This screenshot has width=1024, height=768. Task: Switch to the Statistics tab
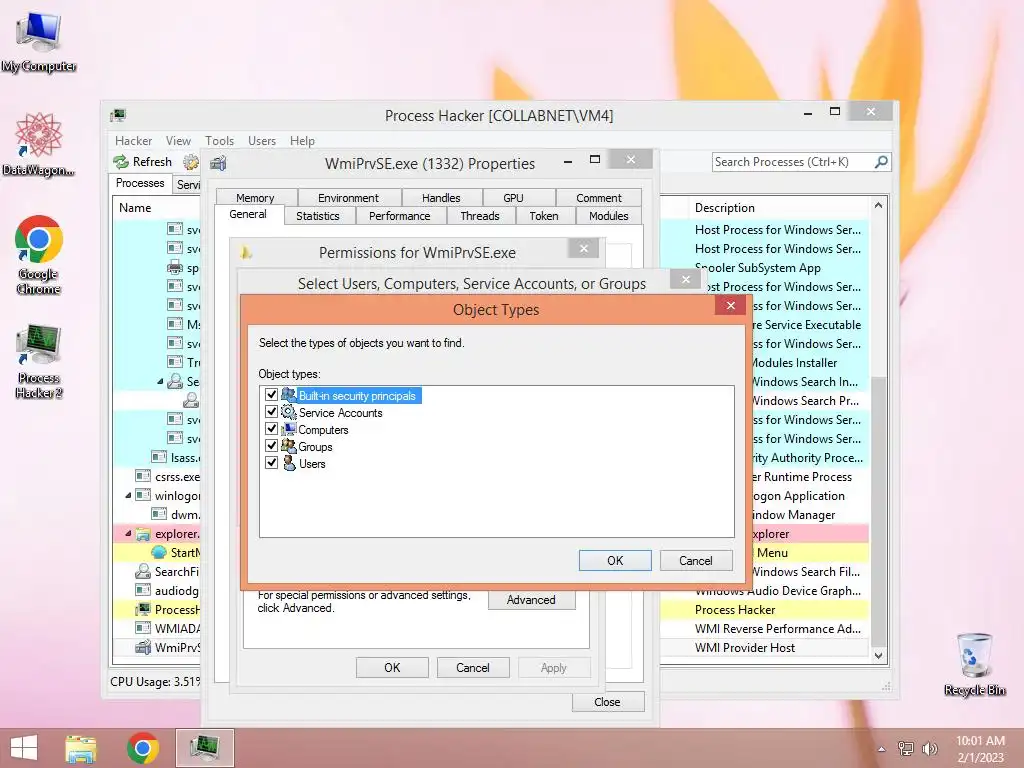(x=318, y=216)
